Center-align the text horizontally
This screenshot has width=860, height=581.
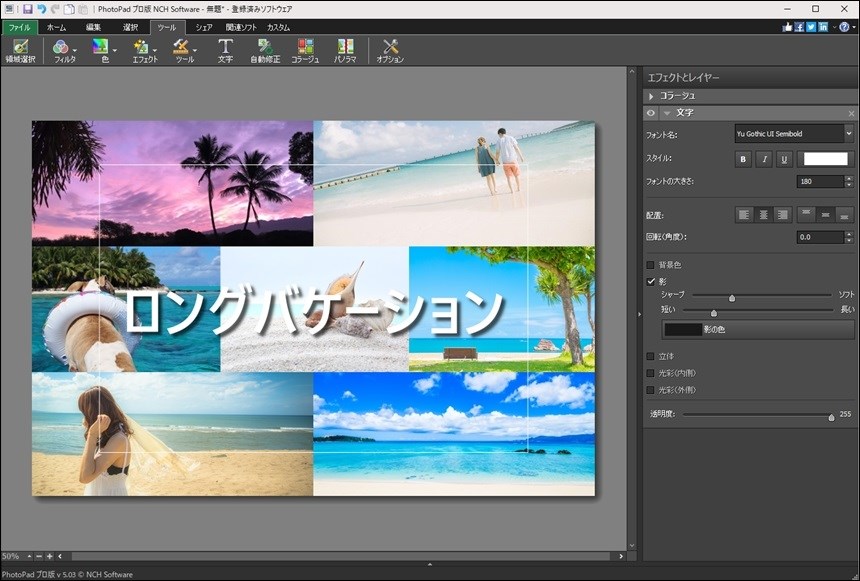(764, 214)
